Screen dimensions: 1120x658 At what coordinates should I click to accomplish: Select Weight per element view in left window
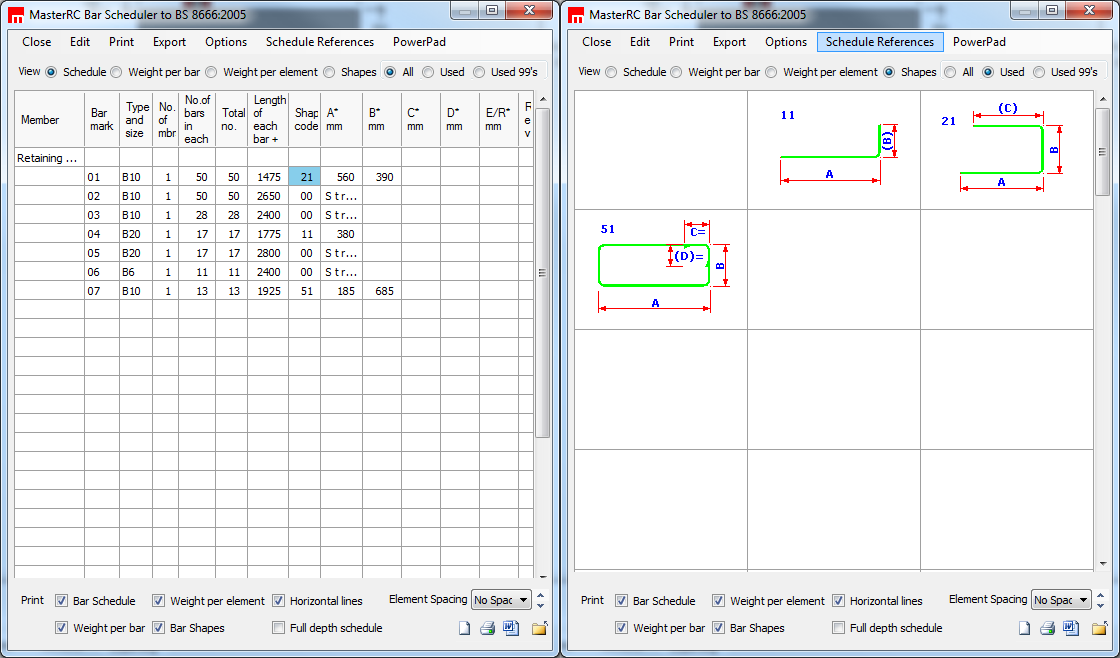coord(211,72)
